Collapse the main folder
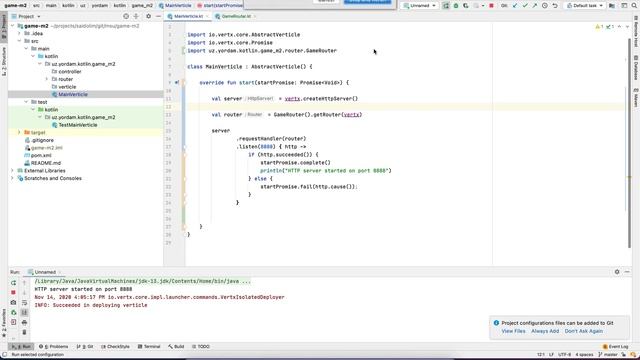The image size is (640, 360). point(26,49)
